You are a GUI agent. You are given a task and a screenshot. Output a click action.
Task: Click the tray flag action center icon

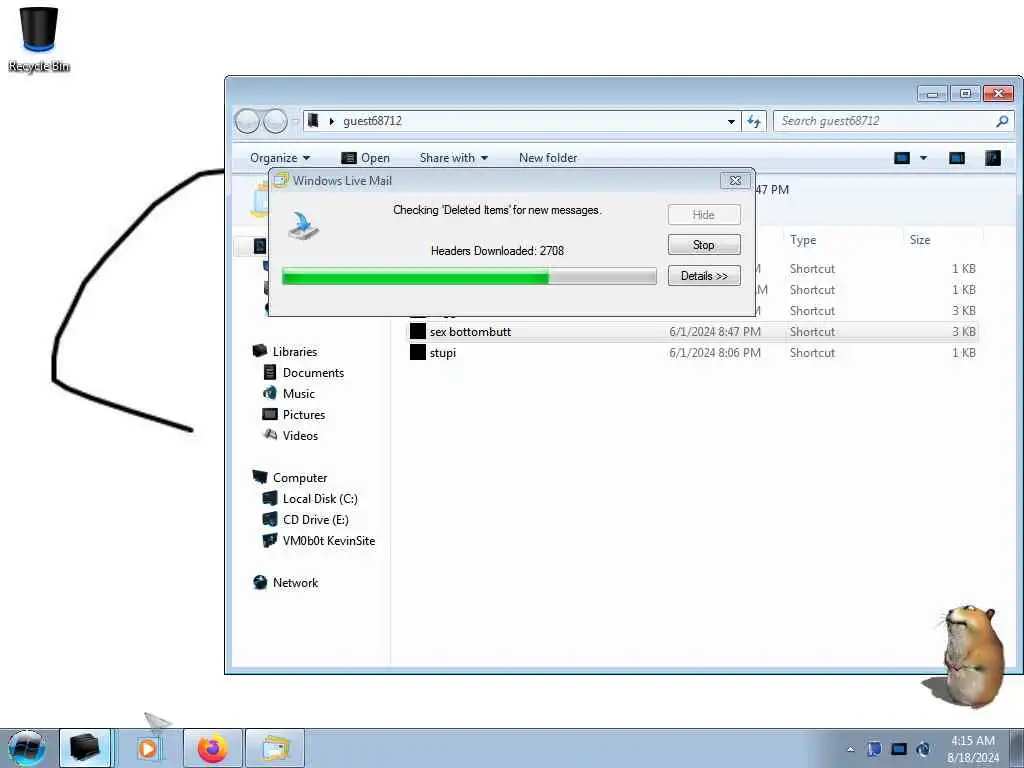pyautogui.click(x=874, y=749)
